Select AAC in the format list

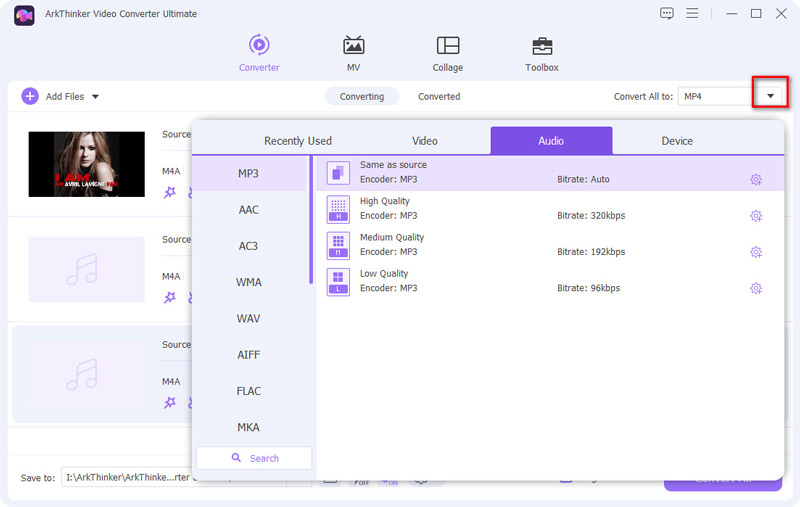pos(248,210)
